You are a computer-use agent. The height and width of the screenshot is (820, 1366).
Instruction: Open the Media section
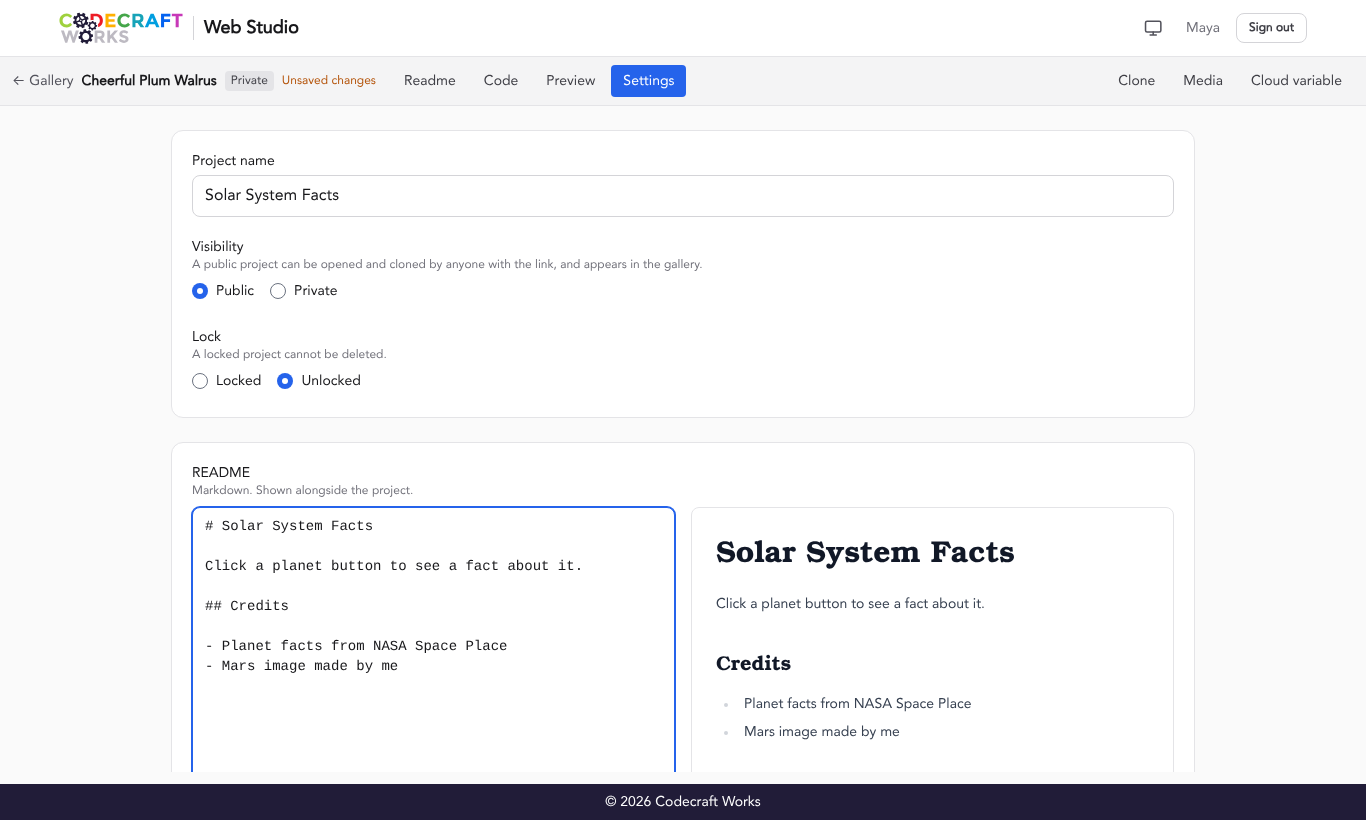(x=1203, y=80)
